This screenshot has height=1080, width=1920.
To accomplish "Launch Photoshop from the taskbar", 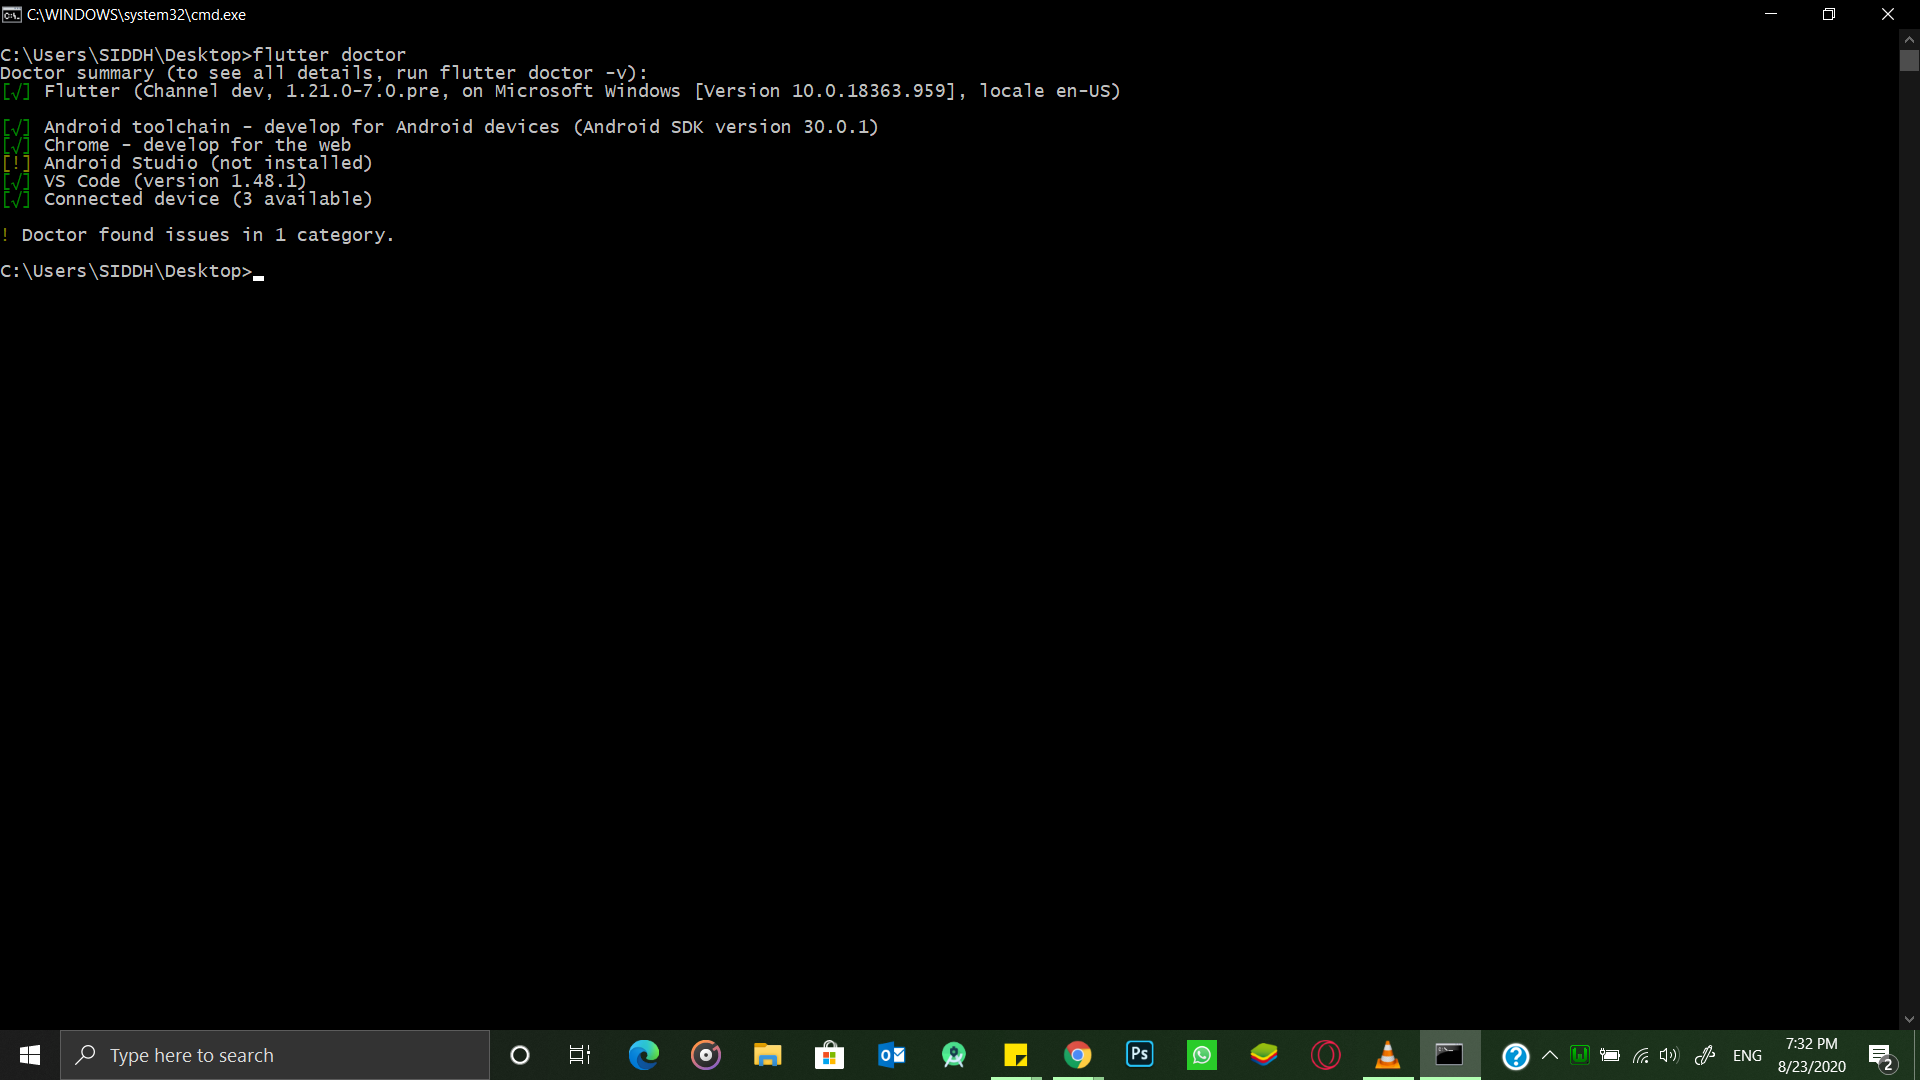I will (x=1139, y=1055).
